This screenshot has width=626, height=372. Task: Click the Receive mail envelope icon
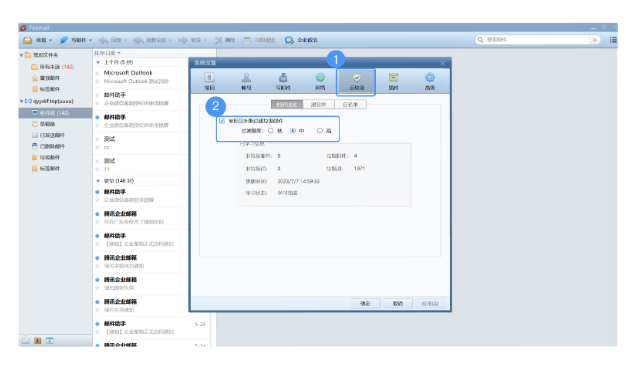point(28,40)
